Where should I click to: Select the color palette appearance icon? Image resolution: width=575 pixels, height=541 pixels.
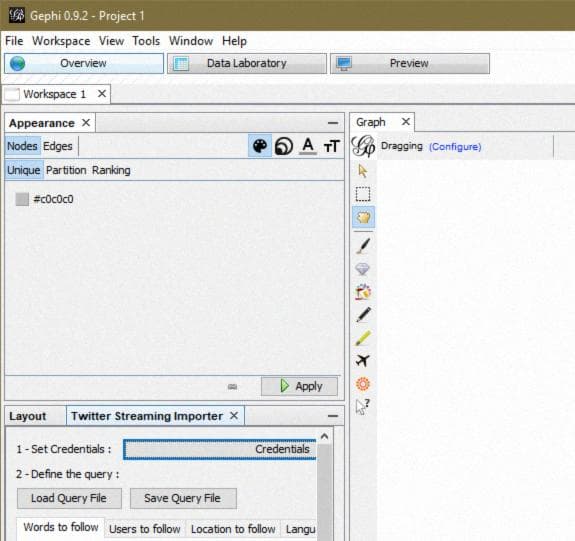click(260, 146)
